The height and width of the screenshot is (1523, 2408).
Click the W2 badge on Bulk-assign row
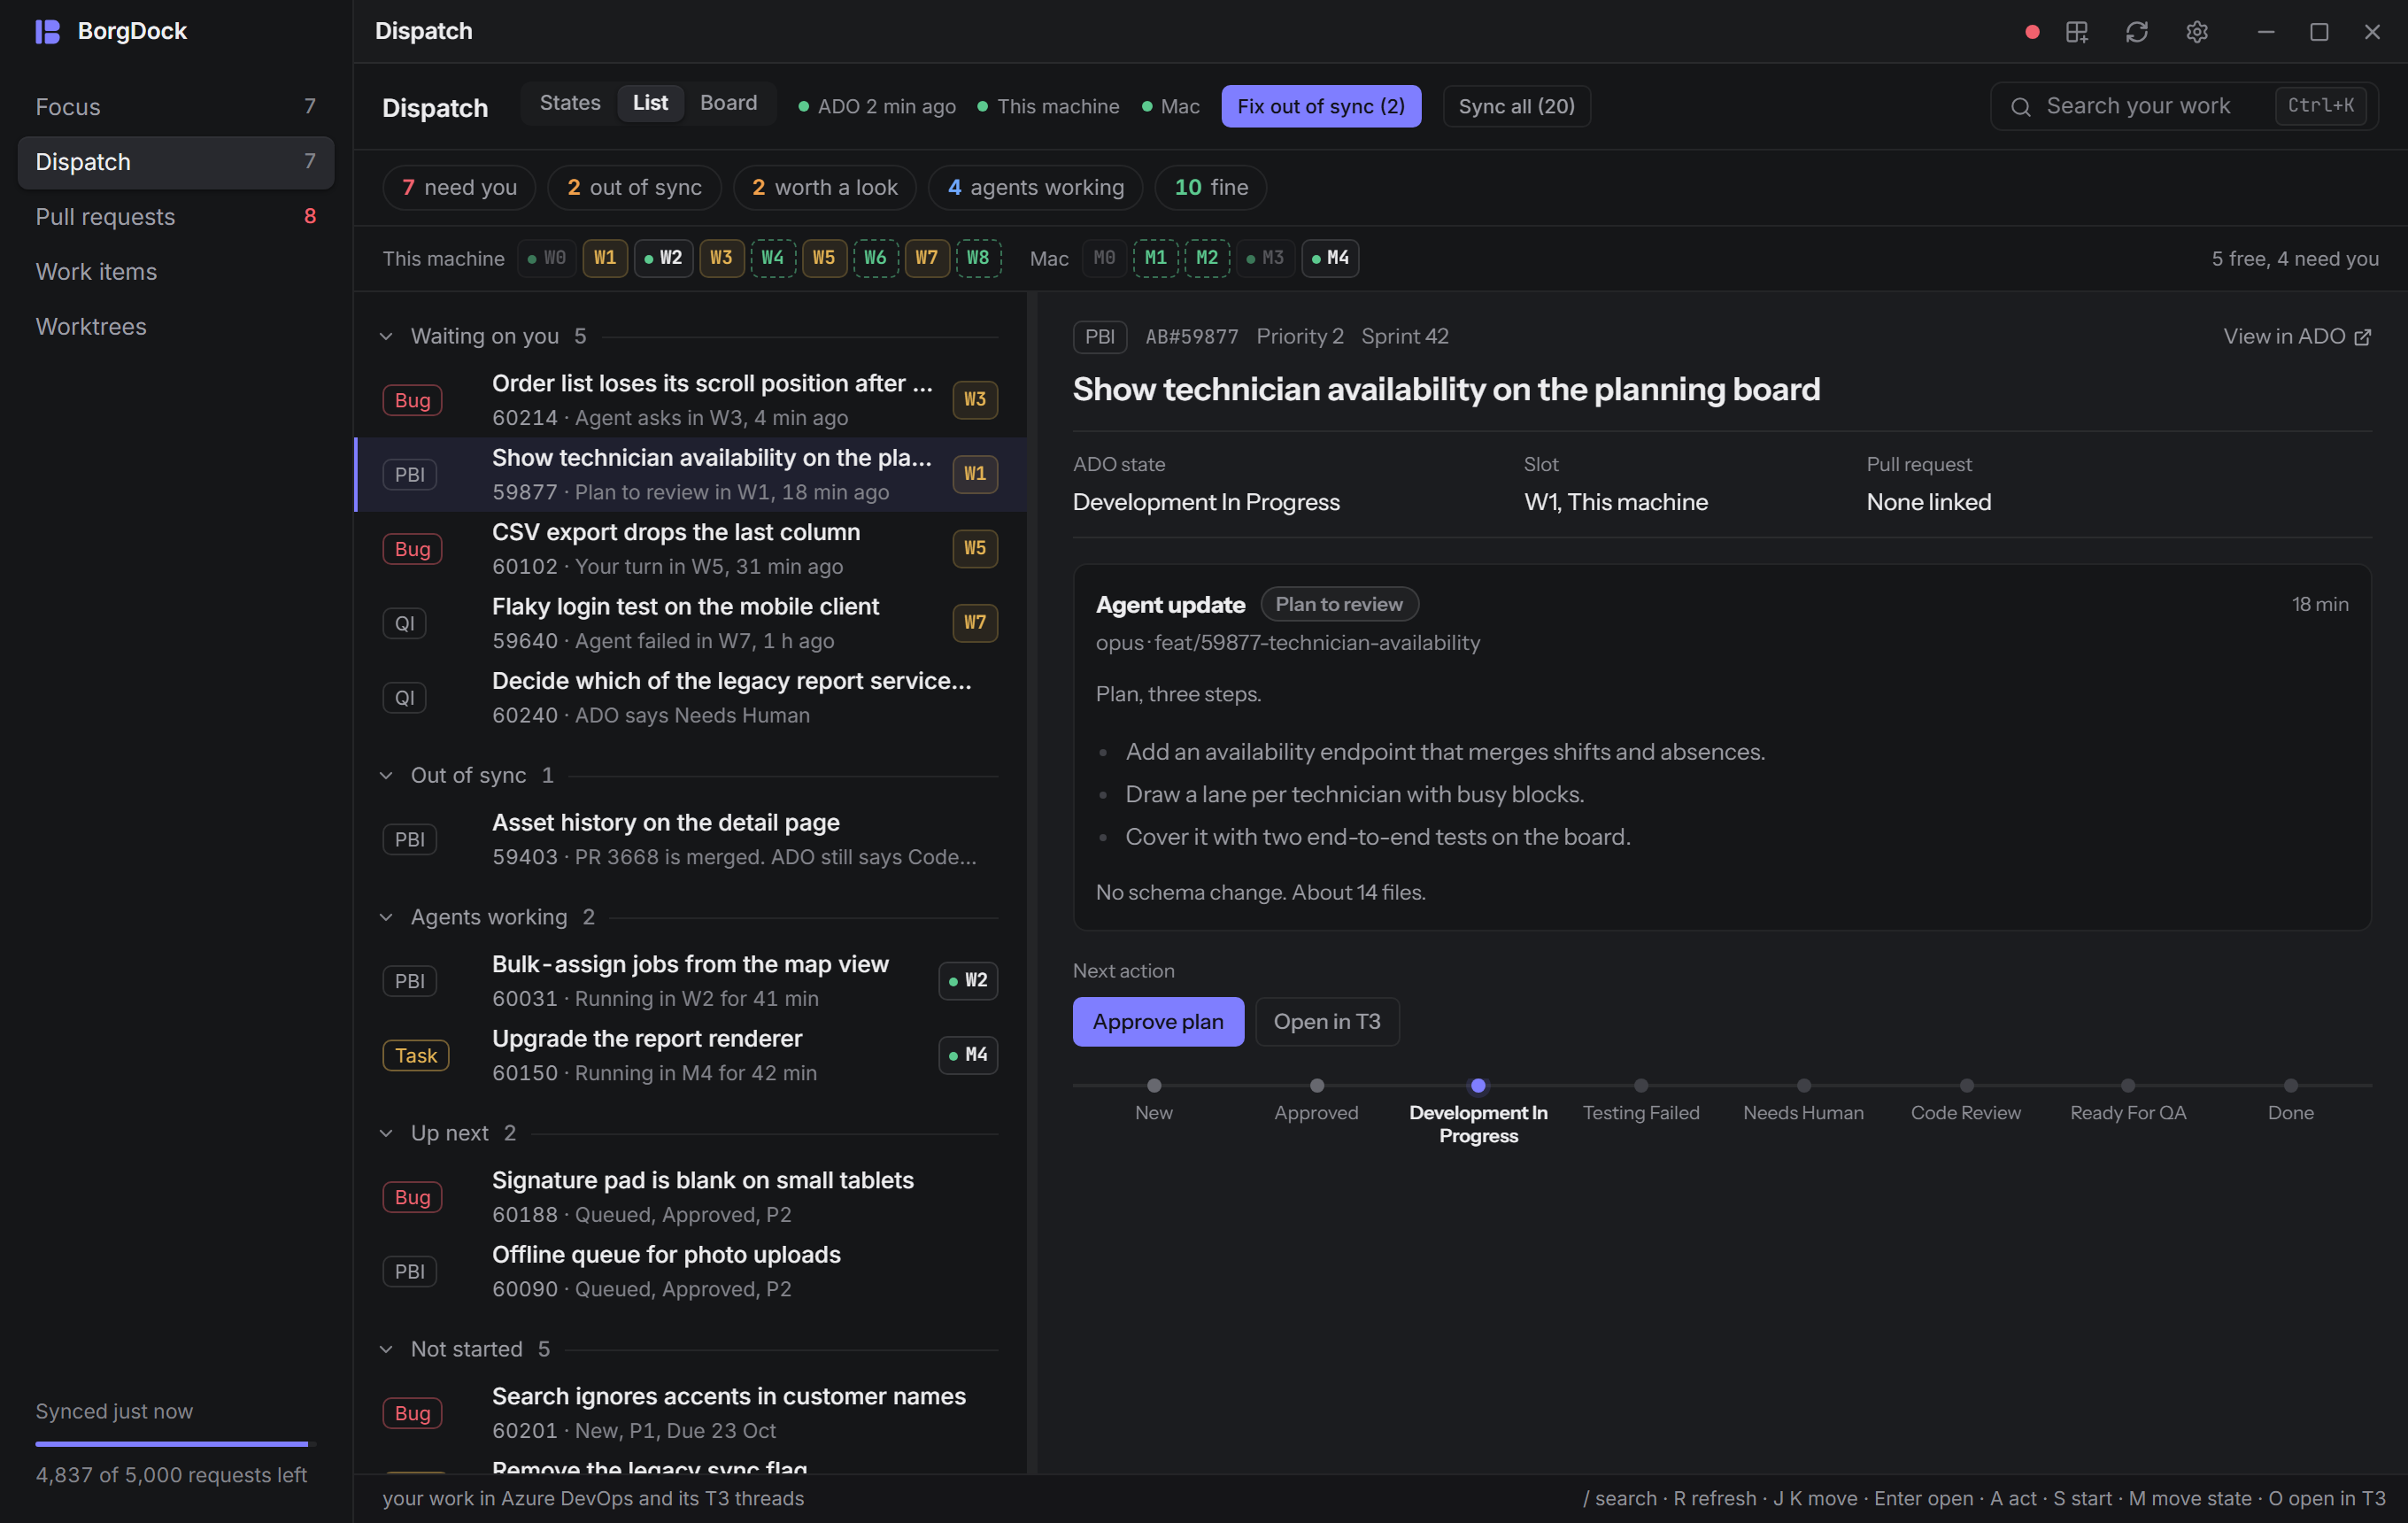pyautogui.click(x=967, y=981)
